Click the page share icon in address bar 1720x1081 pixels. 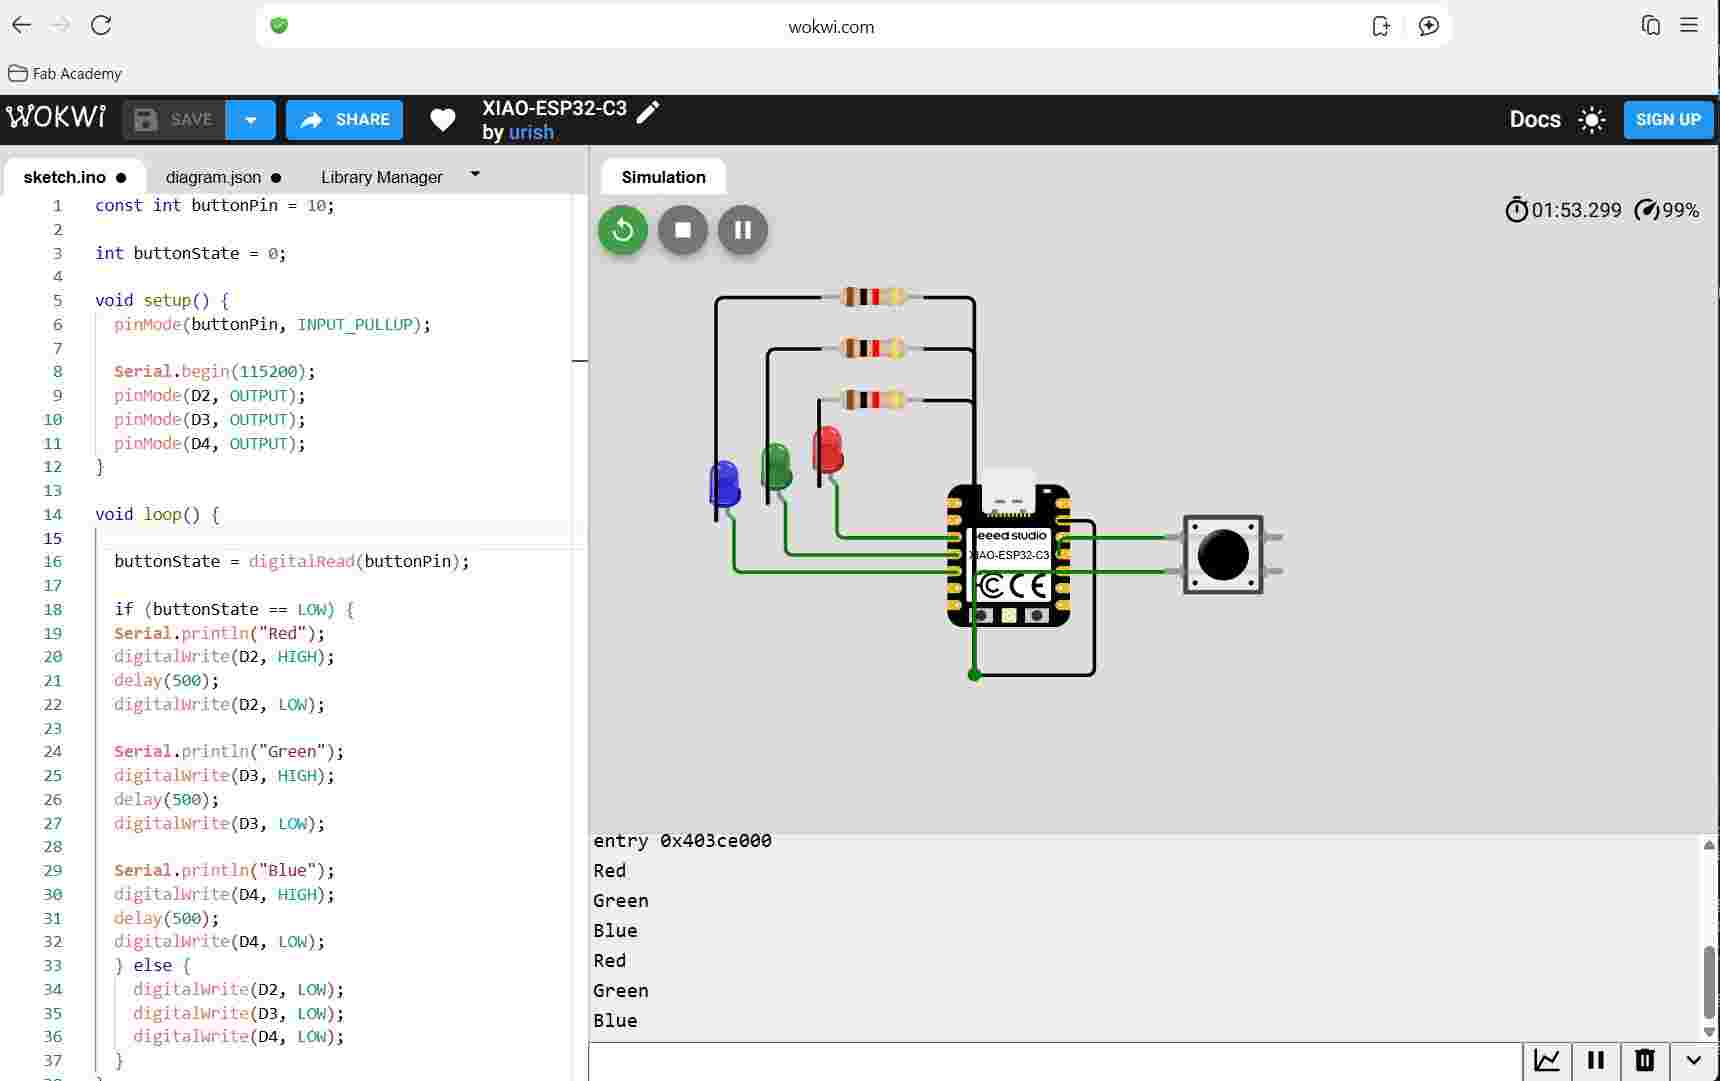[1381, 26]
